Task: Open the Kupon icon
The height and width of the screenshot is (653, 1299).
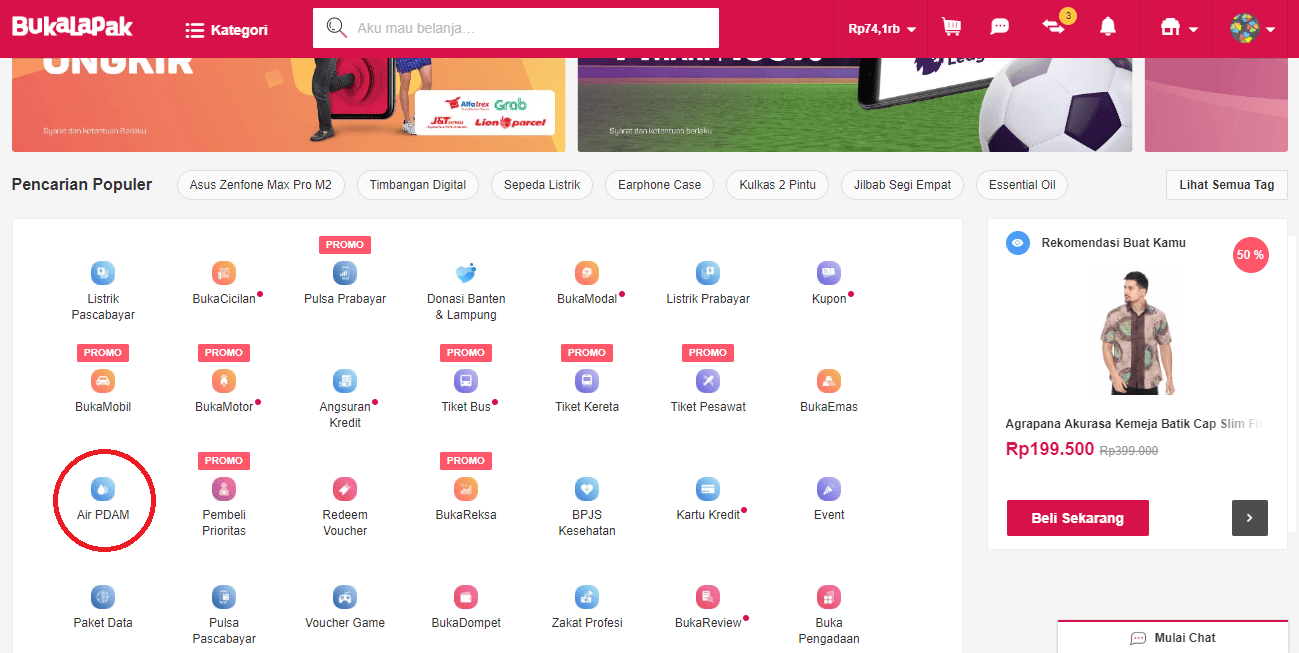Action: 829,273
